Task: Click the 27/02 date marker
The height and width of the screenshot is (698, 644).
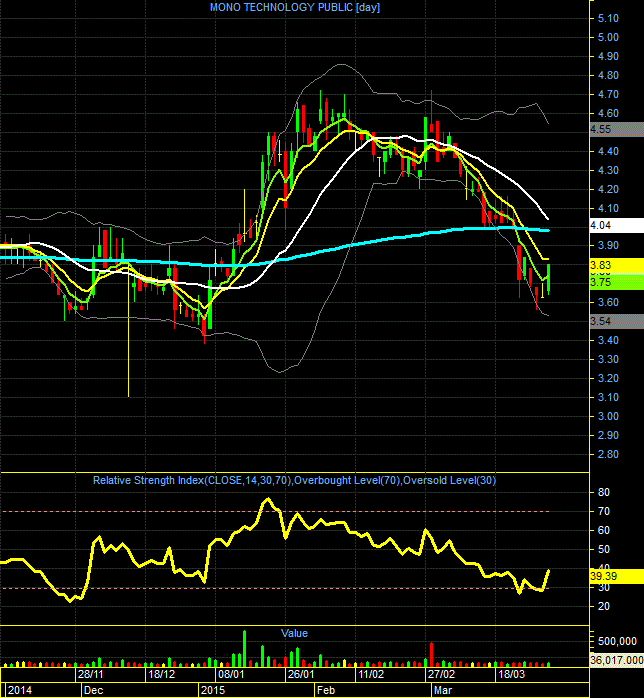Action: point(441,674)
